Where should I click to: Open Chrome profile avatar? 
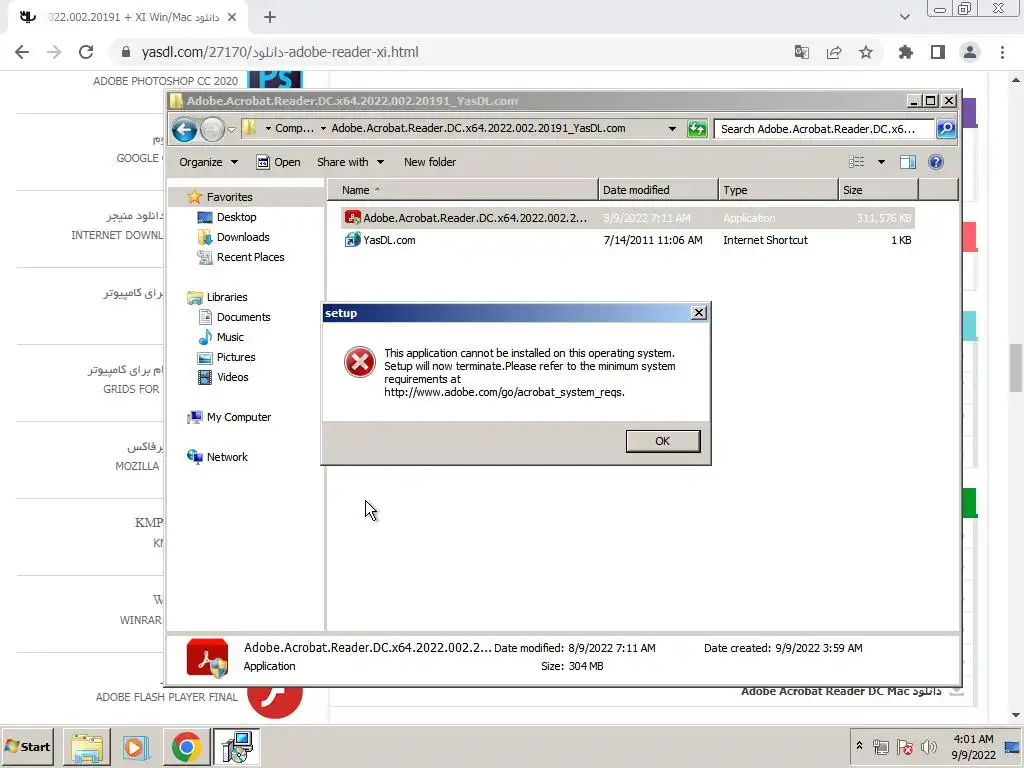[x=969, y=52]
